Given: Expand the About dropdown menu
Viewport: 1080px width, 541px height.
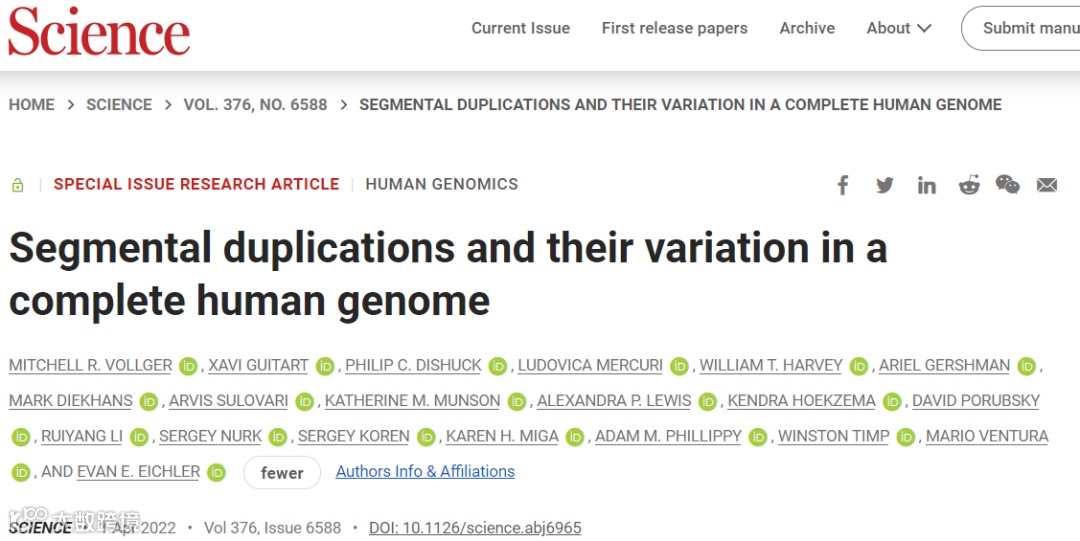Looking at the screenshot, I should [x=898, y=28].
